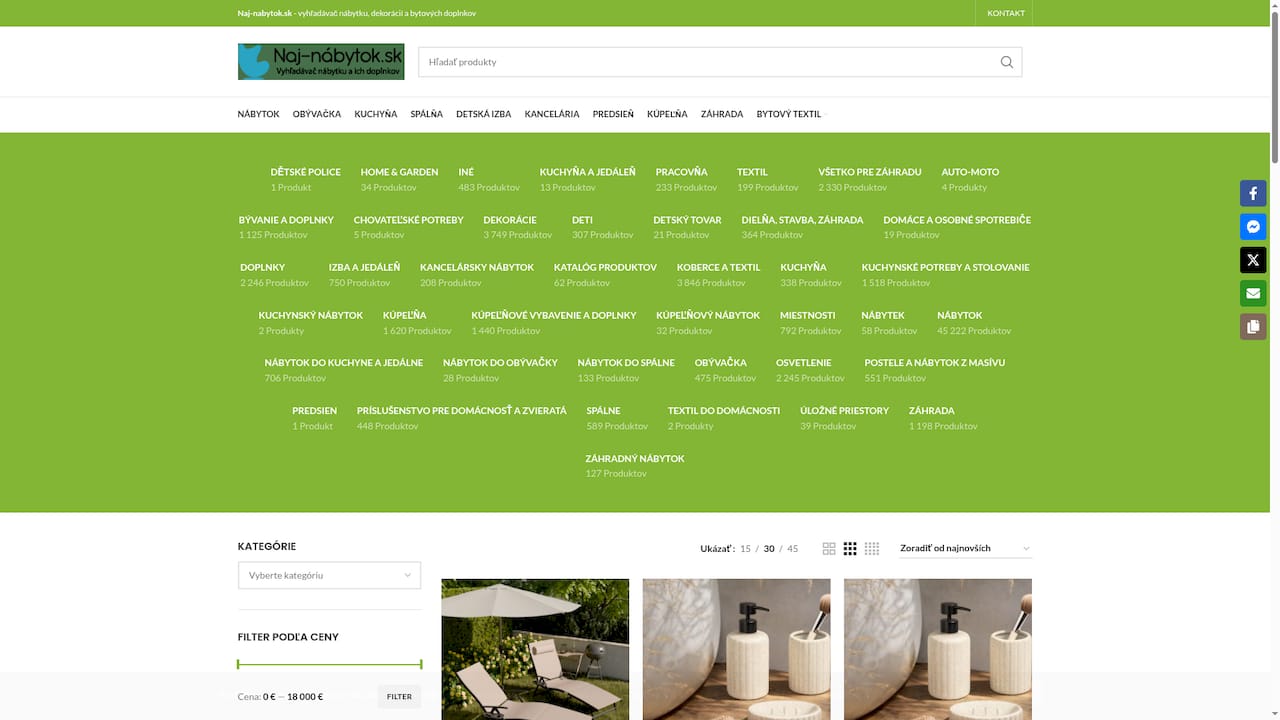Open the Vyberte kategóriu dropdown
1280x720 pixels.
point(329,575)
